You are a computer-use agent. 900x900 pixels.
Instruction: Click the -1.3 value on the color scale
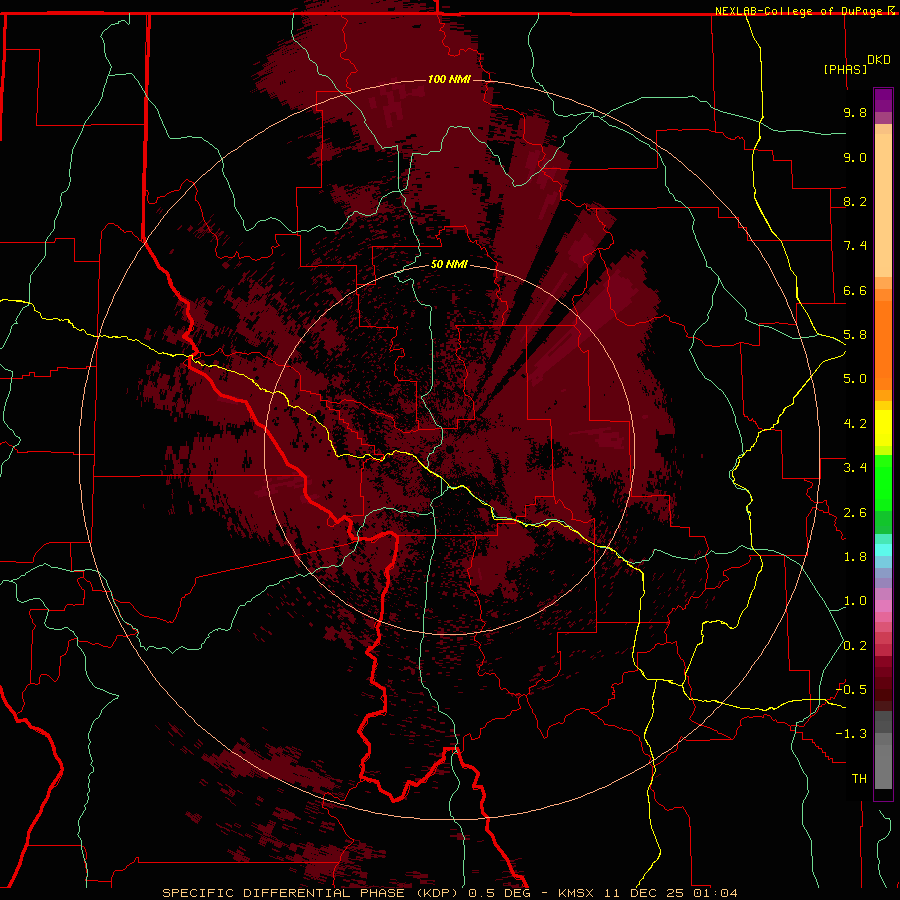tap(851, 734)
